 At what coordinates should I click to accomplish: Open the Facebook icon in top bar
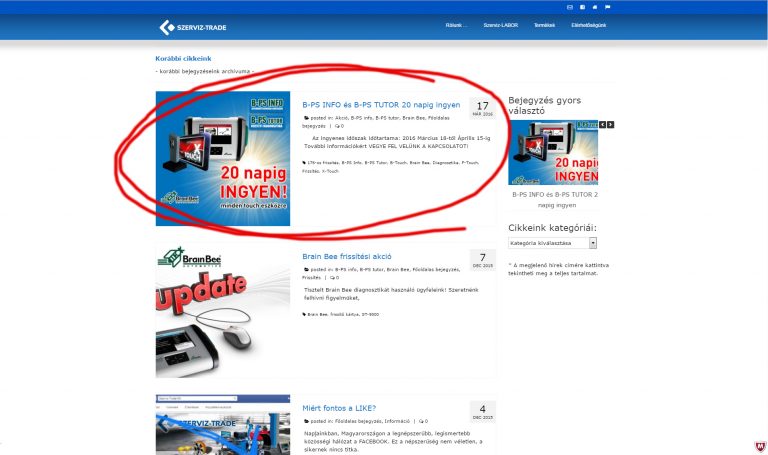point(582,7)
